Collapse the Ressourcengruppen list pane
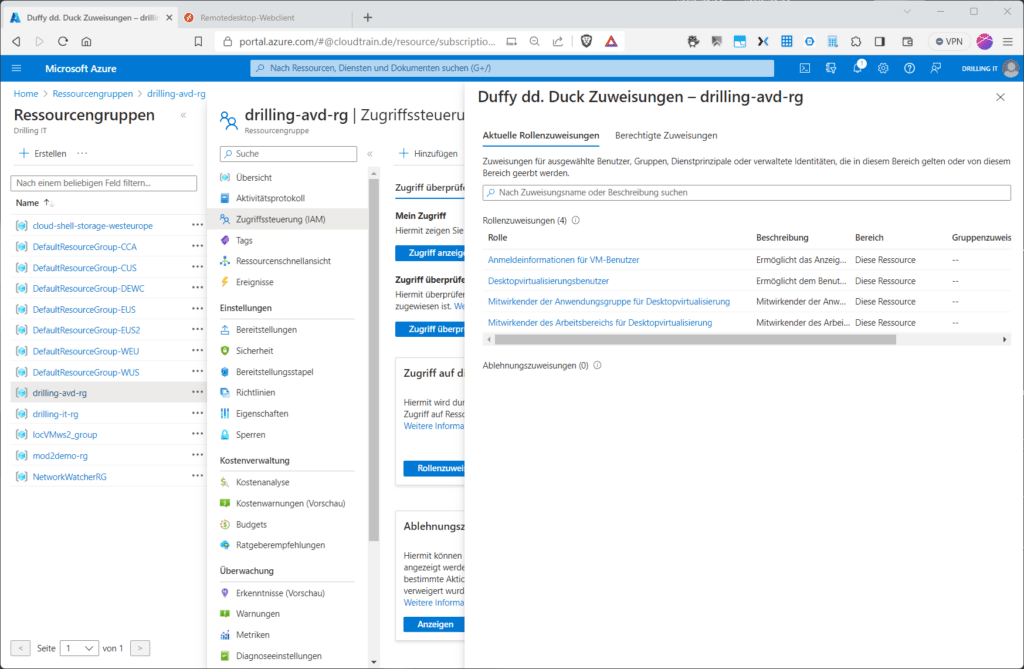 click(x=184, y=115)
